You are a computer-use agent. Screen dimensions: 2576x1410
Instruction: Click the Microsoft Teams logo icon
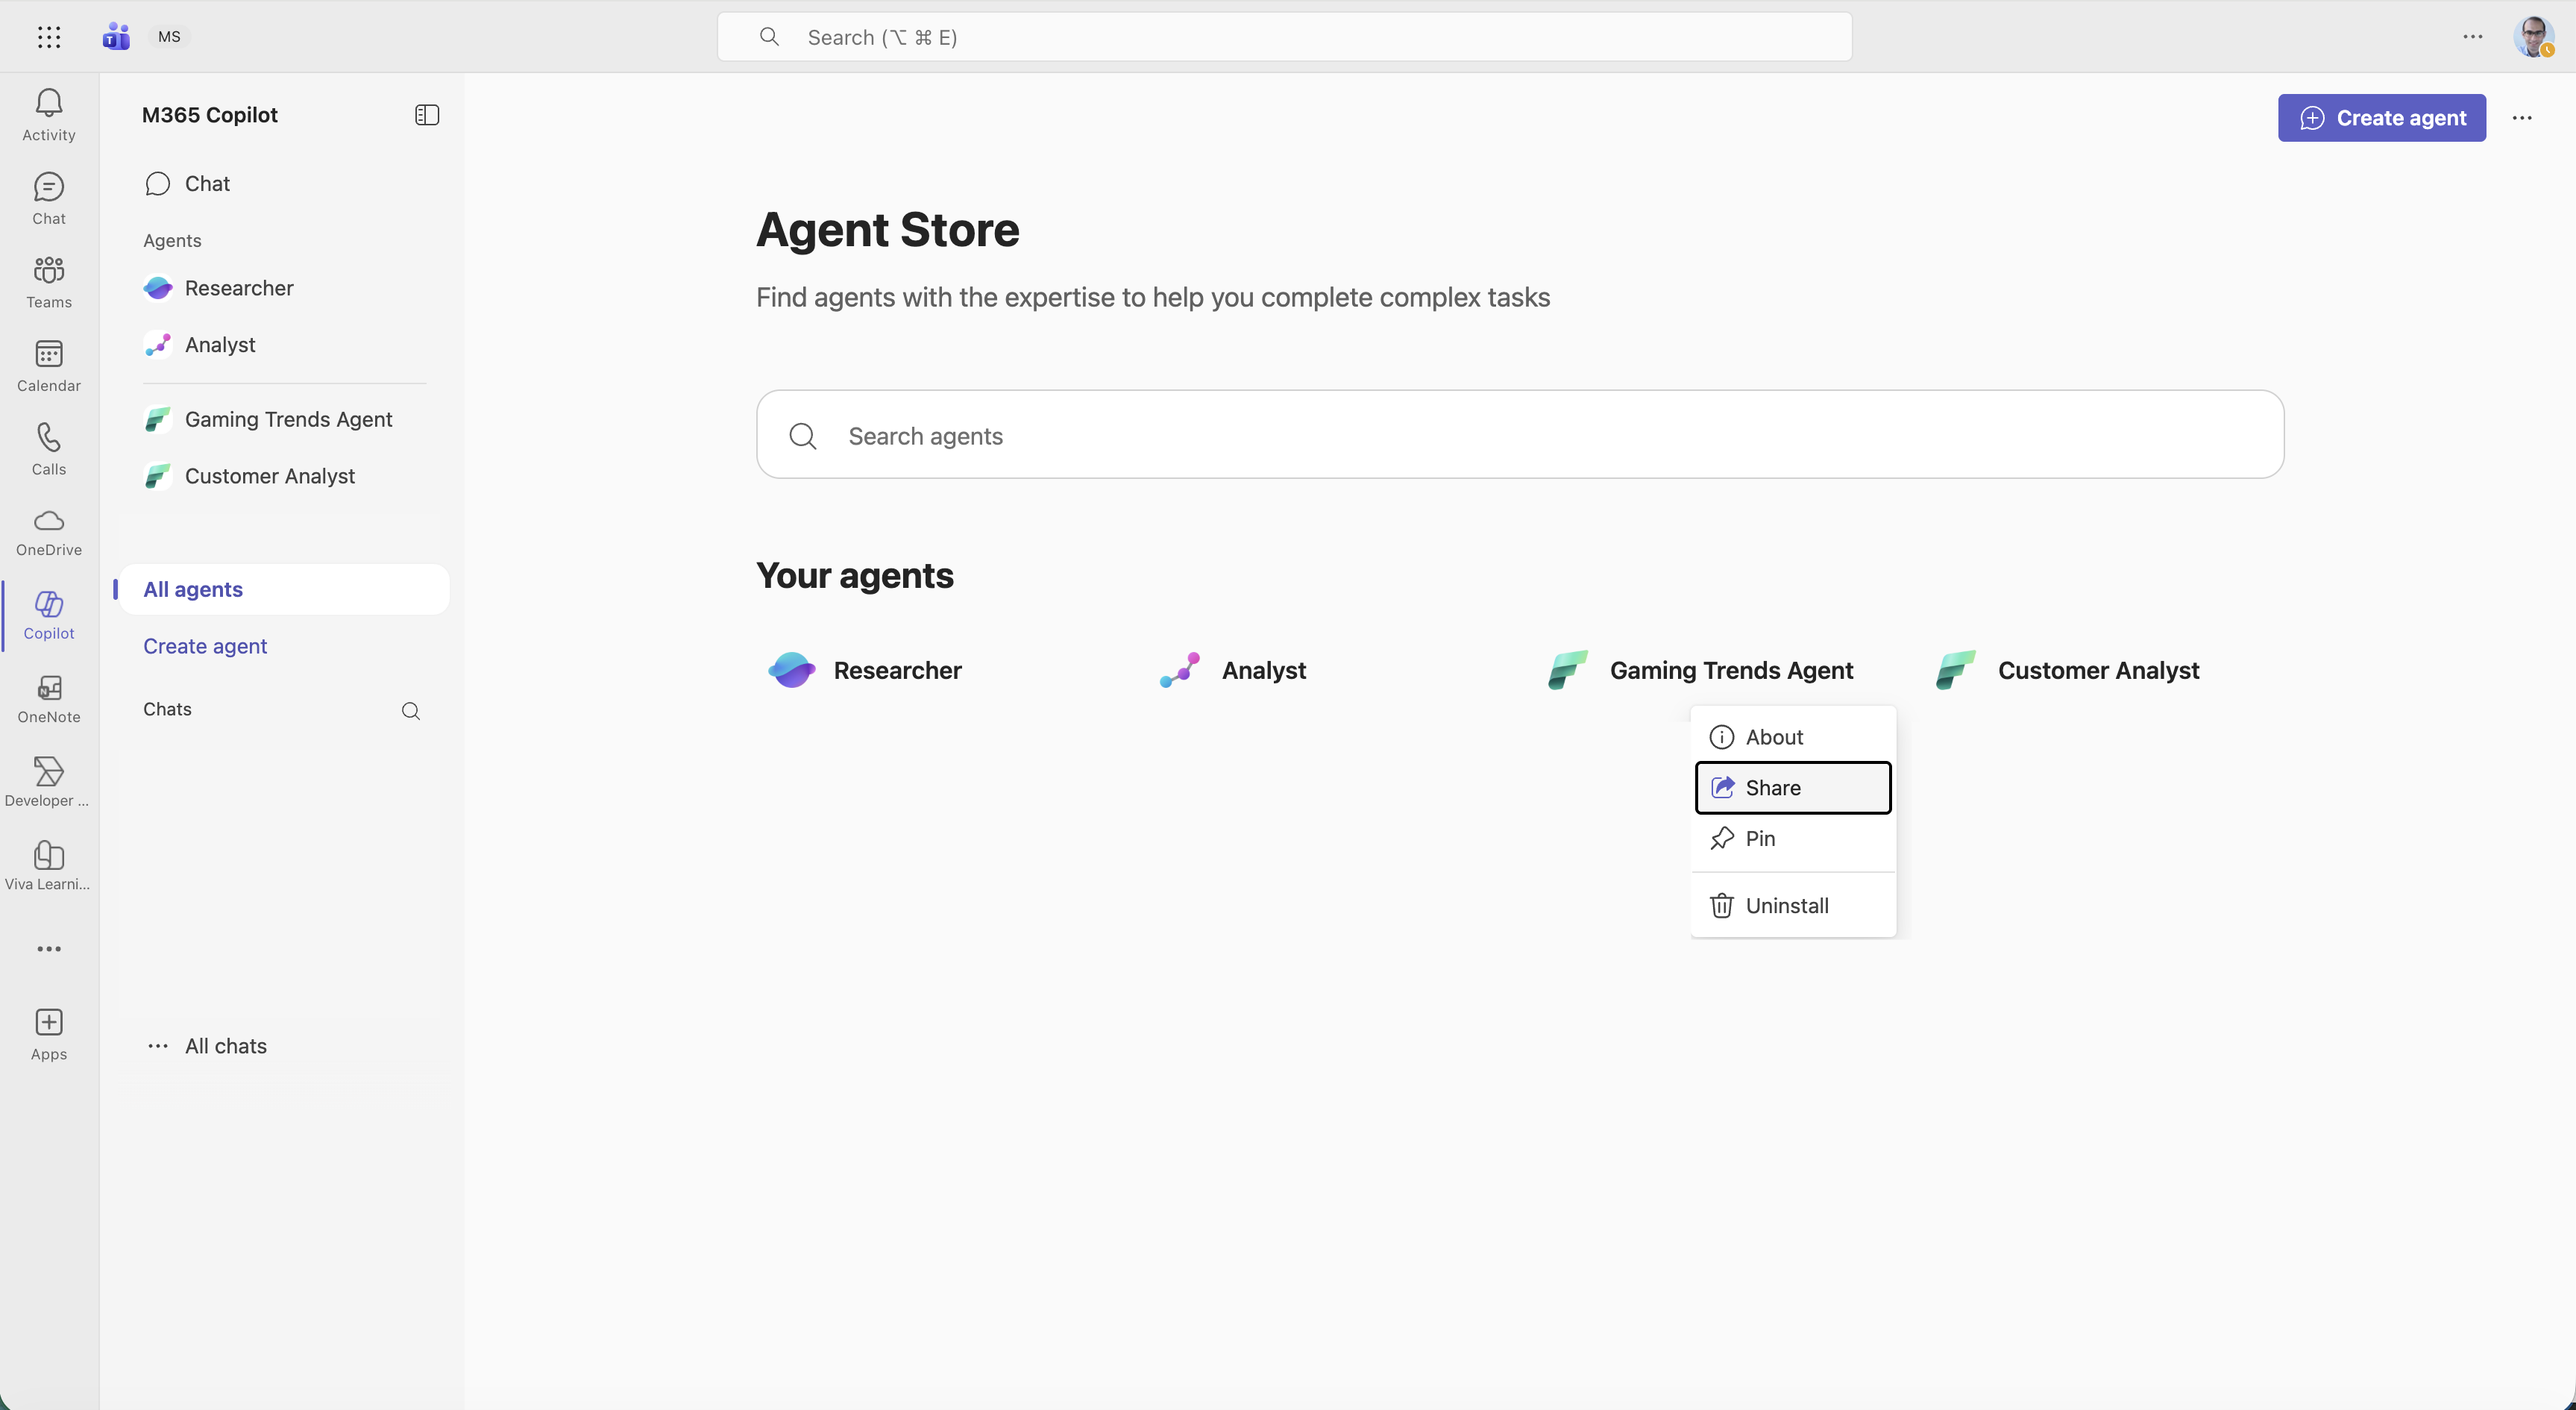(x=116, y=37)
